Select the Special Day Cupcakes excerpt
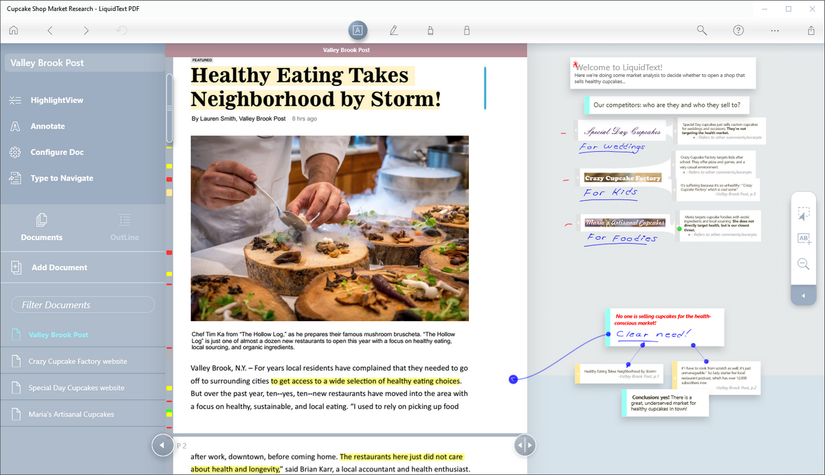This screenshot has height=475, width=825. (622, 131)
